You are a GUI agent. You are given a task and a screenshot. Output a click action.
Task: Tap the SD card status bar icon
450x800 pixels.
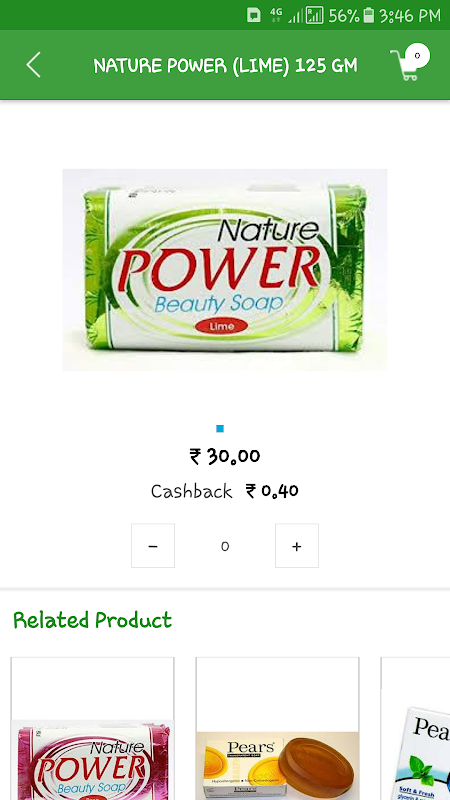click(x=254, y=15)
